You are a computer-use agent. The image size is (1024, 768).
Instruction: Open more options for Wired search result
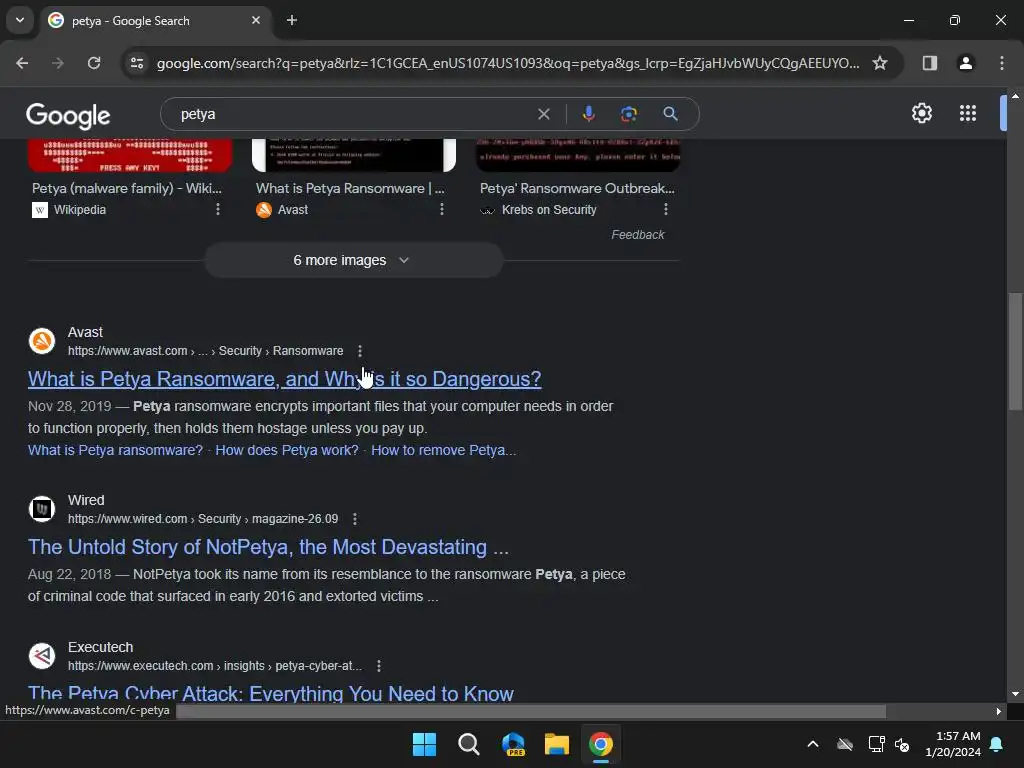(355, 519)
